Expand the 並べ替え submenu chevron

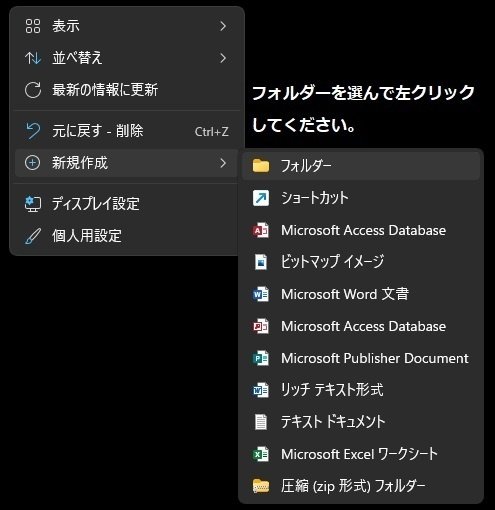pyautogui.click(x=223, y=58)
